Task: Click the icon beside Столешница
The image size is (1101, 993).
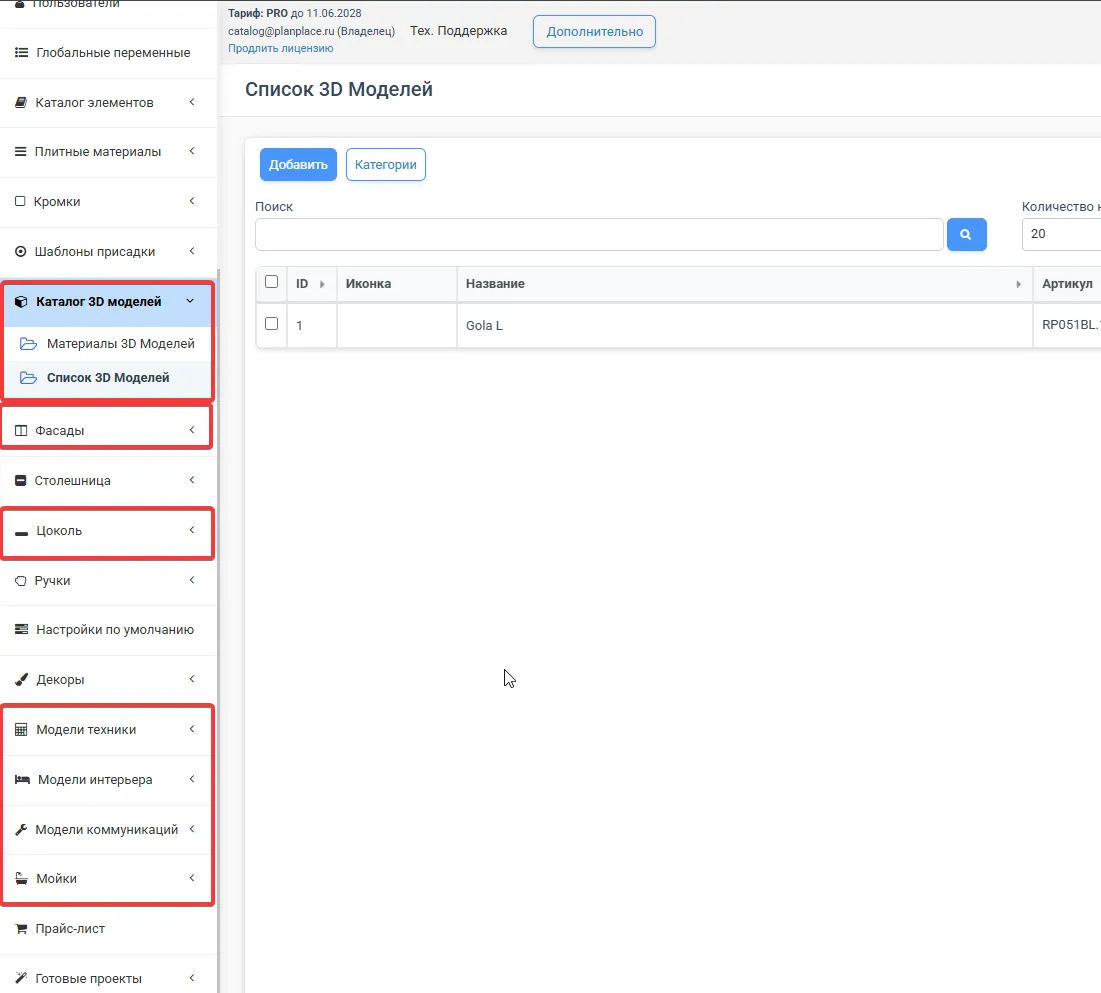Action: pos(20,480)
